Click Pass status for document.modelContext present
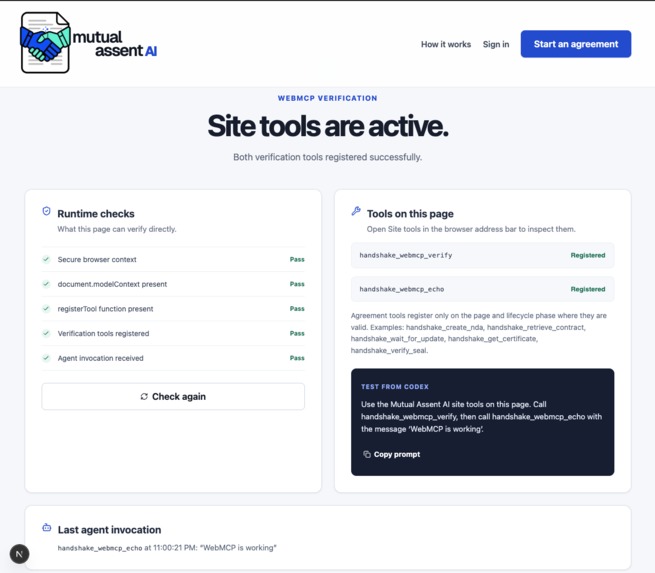 [297, 284]
